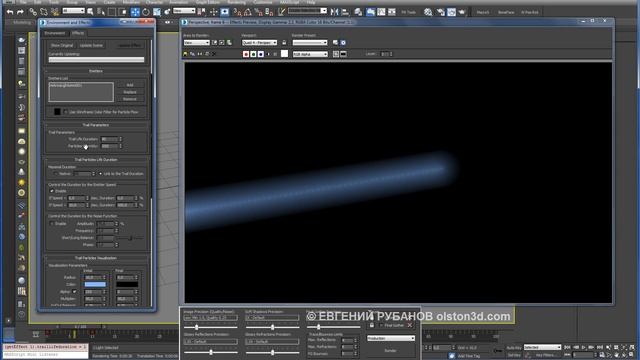This screenshot has width=640, height=360.
Task: Click Remove button beside Emitters List
Action: [x=130, y=99]
